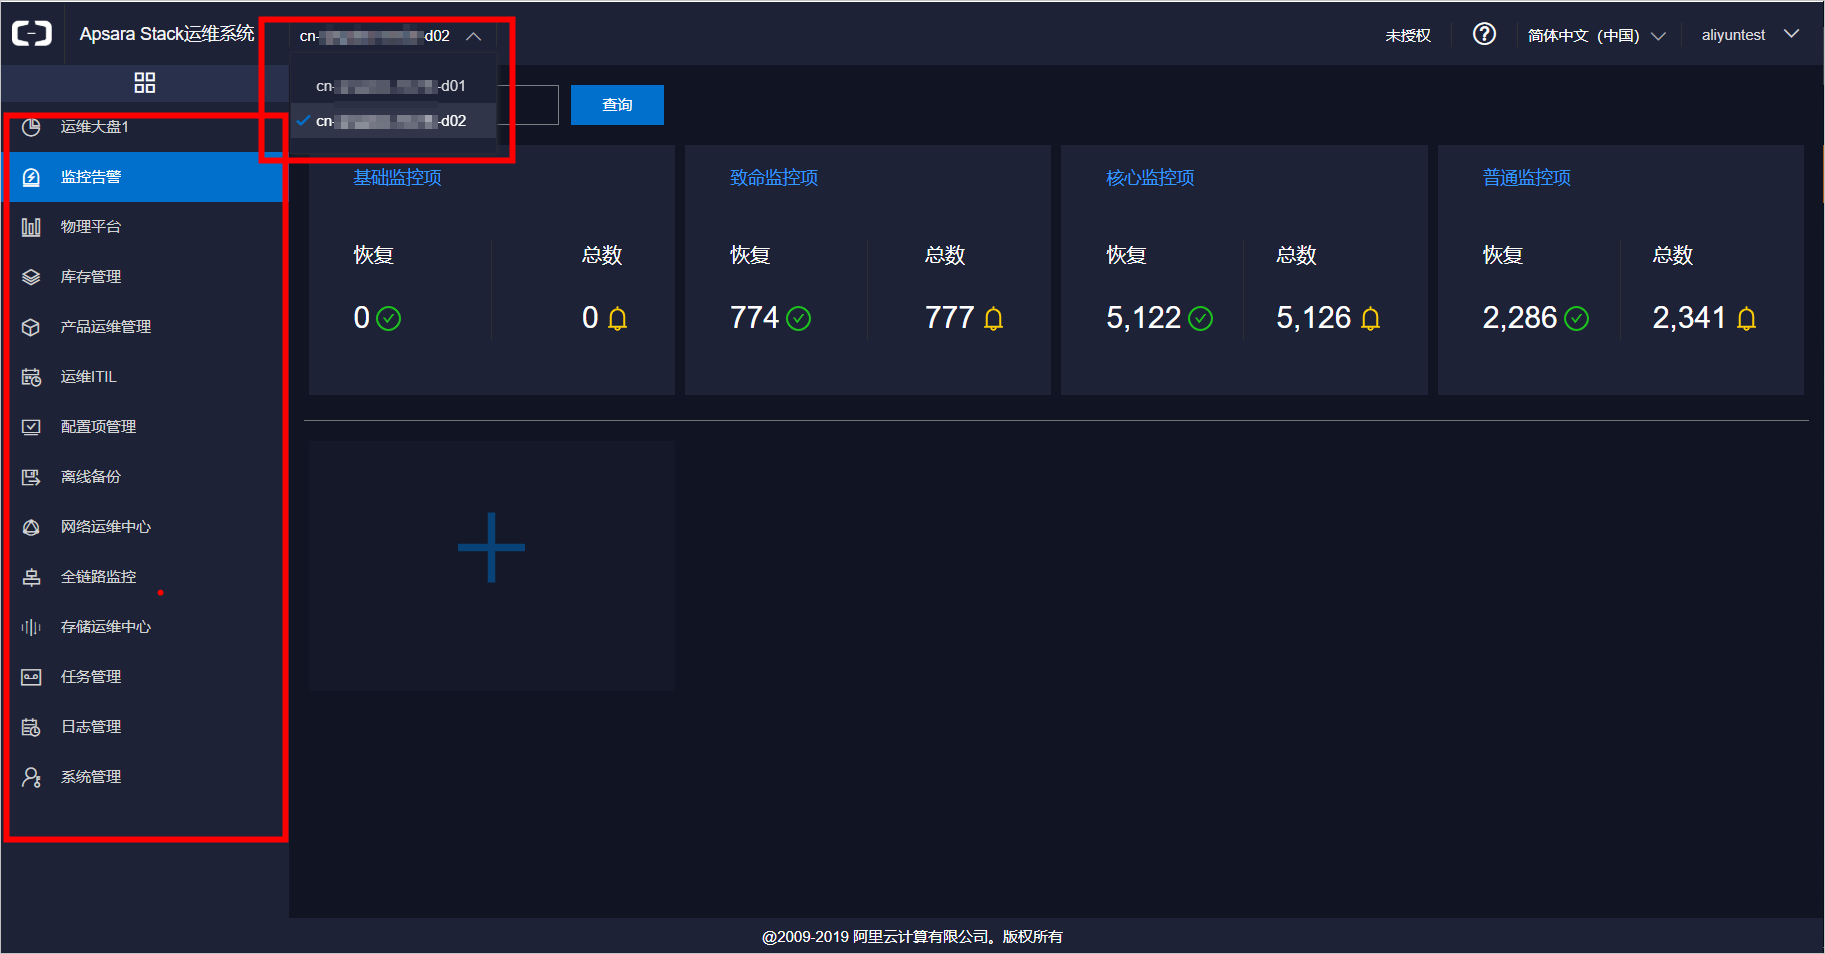This screenshot has width=1825, height=954.
Task: Click the 存储运维中心 waveform icon
Action: (x=31, y=627)
